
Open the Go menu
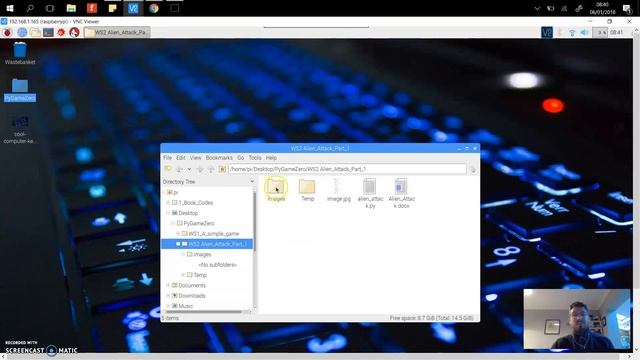point(241,158)
